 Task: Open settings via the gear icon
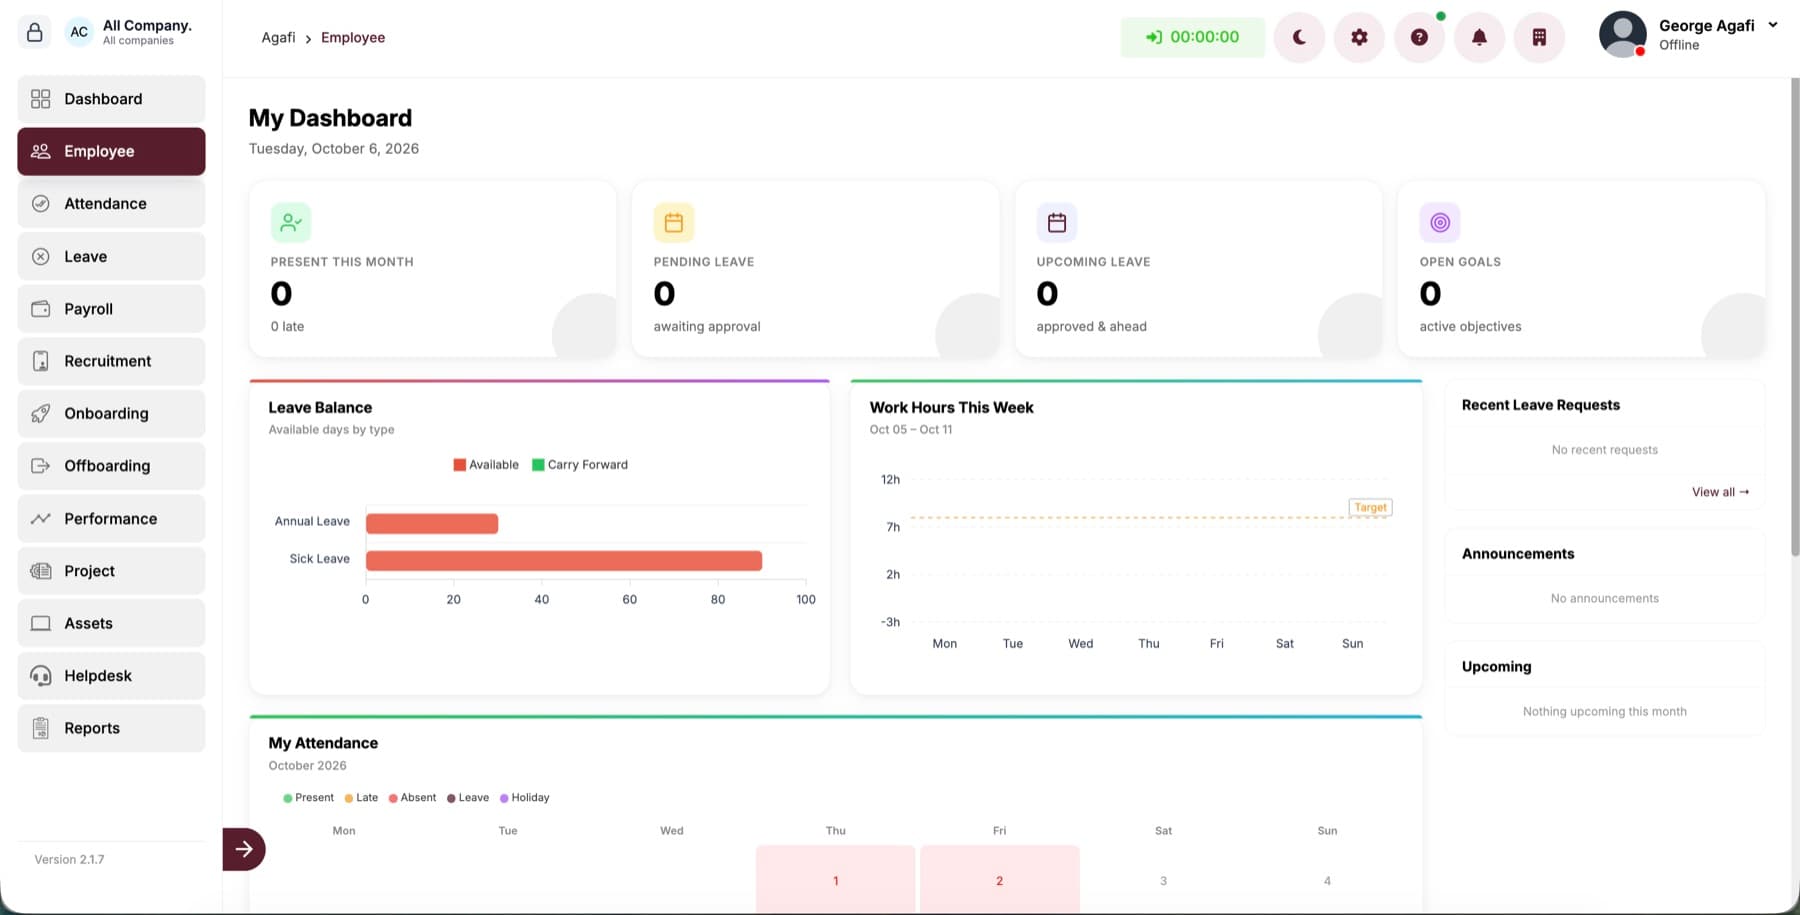[1359, 37]
